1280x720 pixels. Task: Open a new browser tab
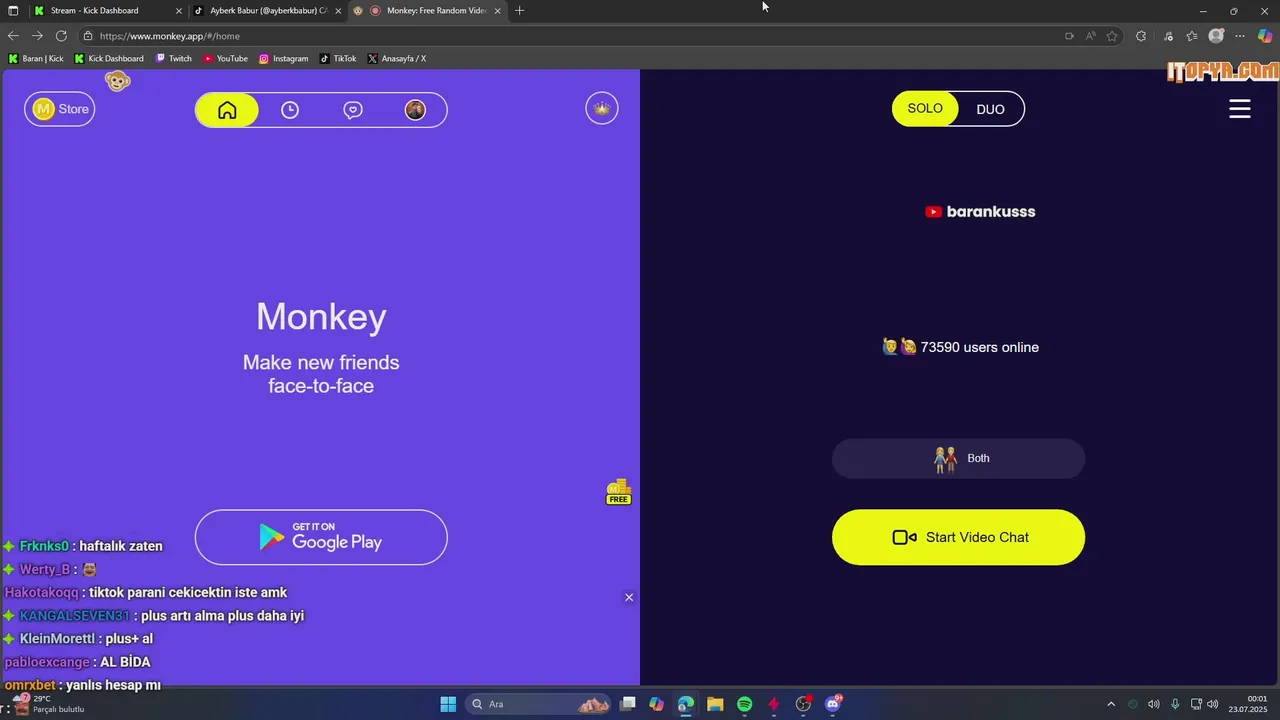point(519,10)
